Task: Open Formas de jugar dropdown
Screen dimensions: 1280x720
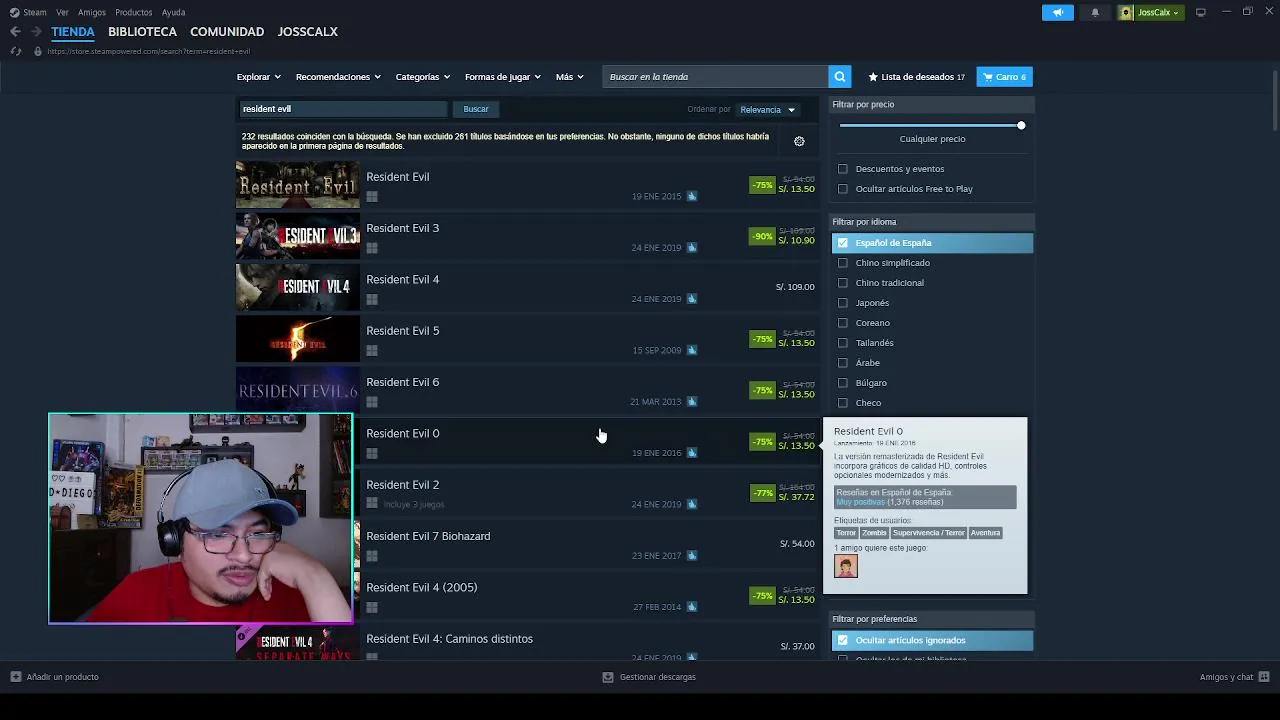Action: [x=502, y=77]
